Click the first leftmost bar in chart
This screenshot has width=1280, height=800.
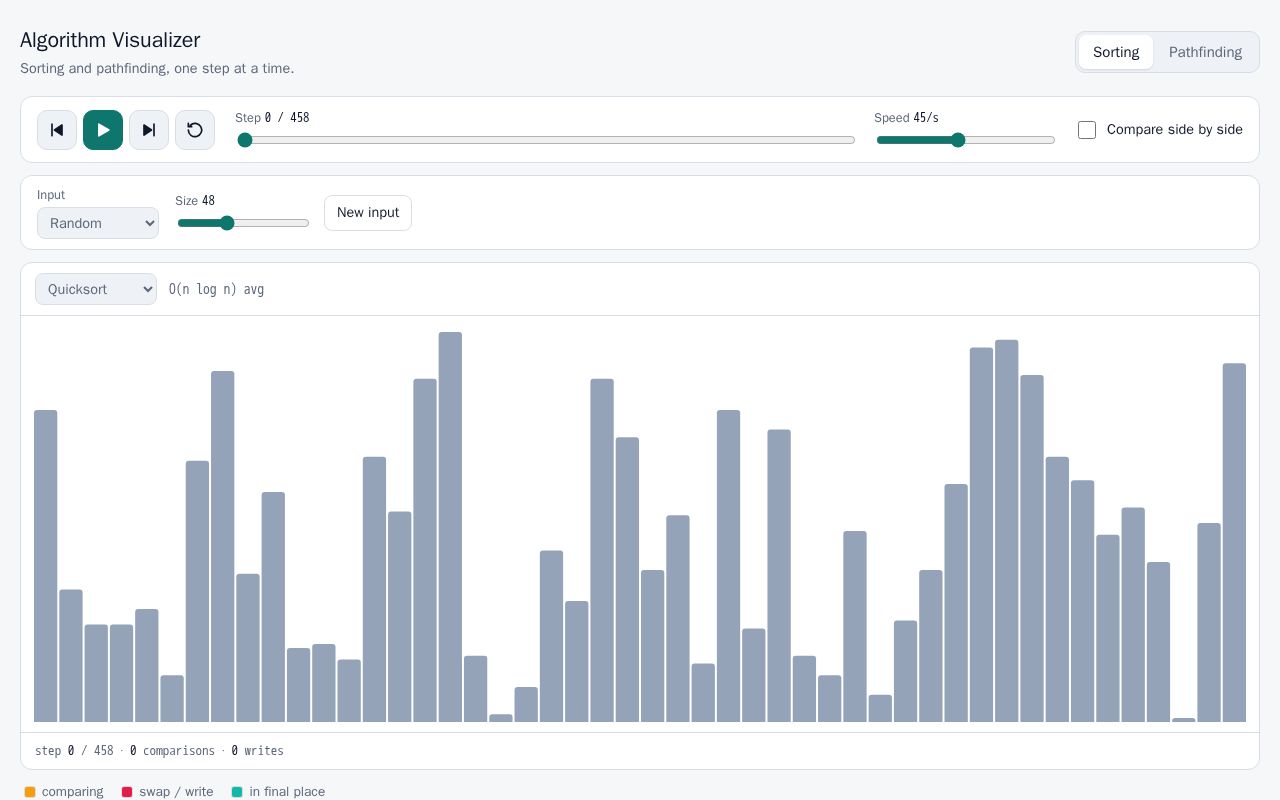[46, 566]
